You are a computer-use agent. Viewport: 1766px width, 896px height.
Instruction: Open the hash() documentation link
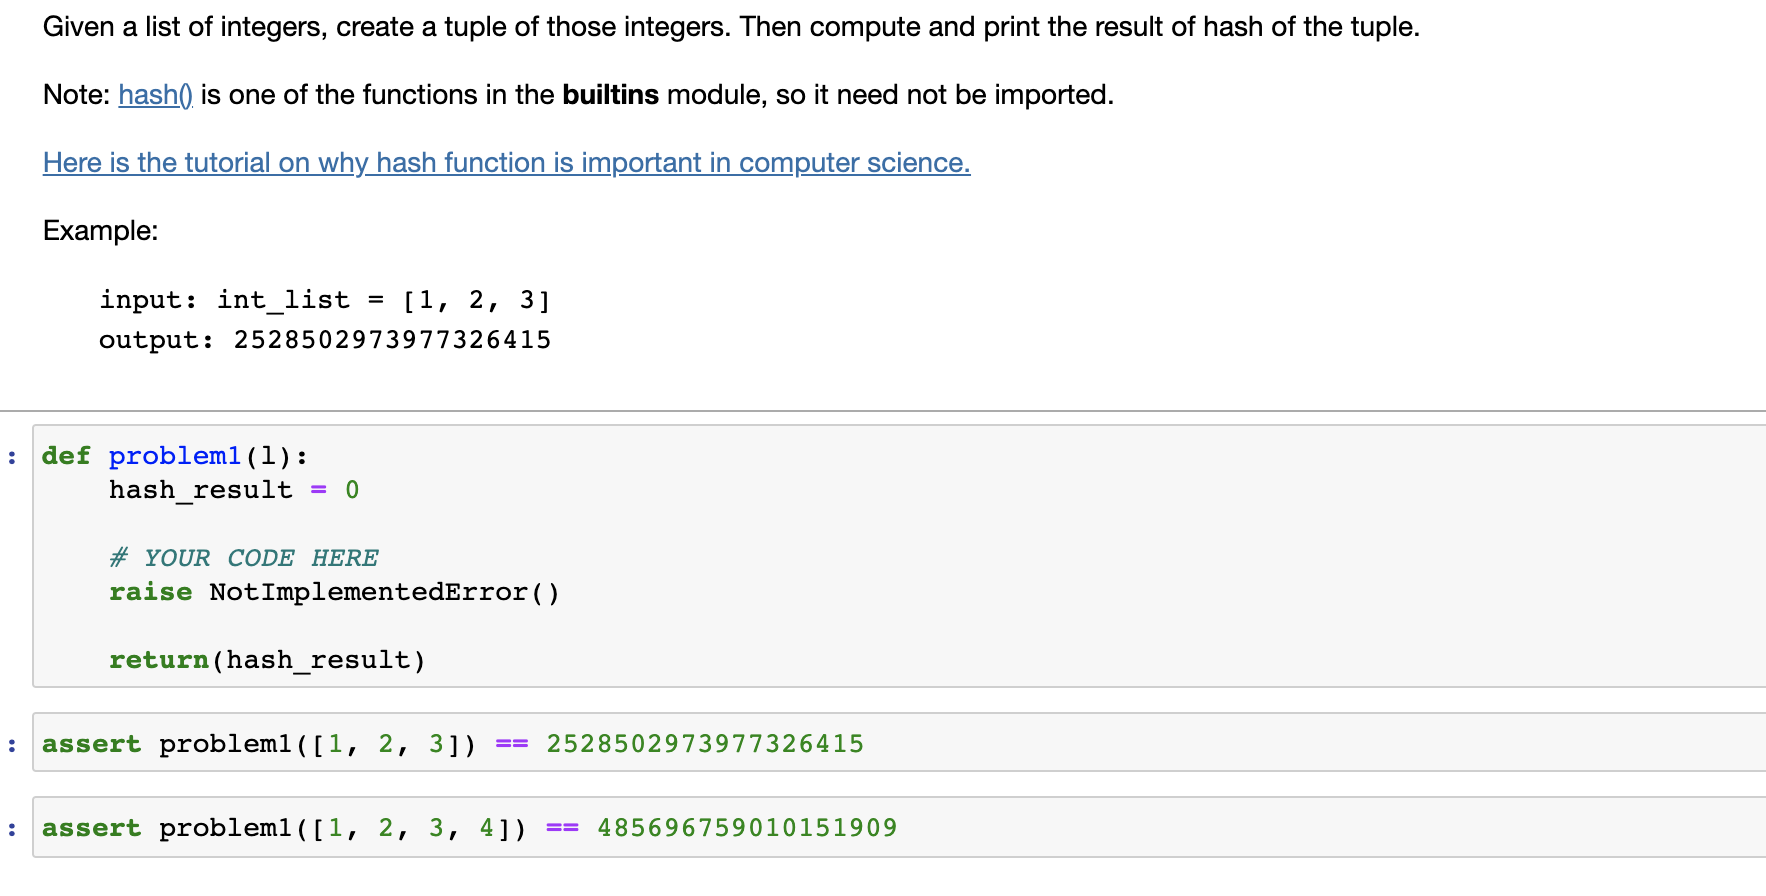(155, 95)
